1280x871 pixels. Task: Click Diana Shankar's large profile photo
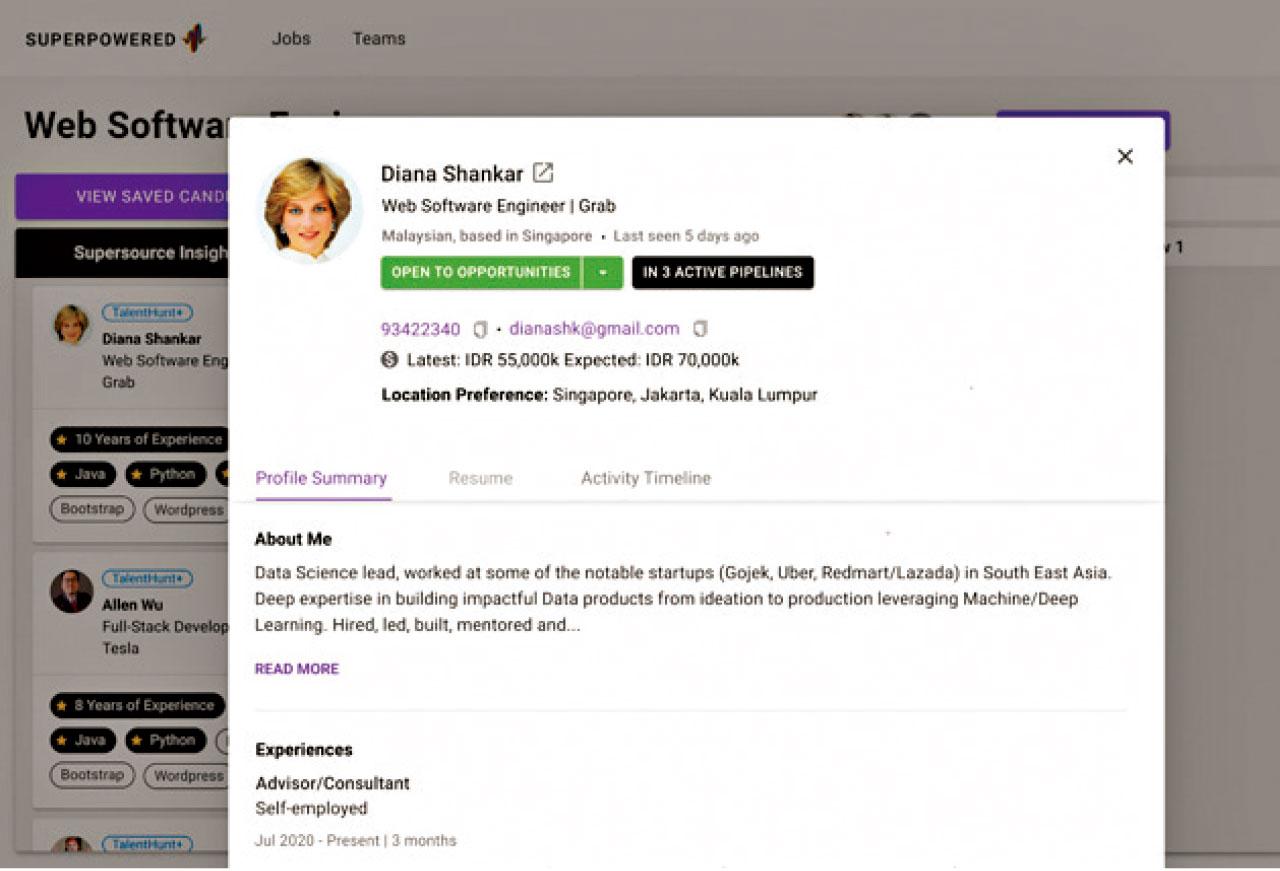click(x=309, y=209)
